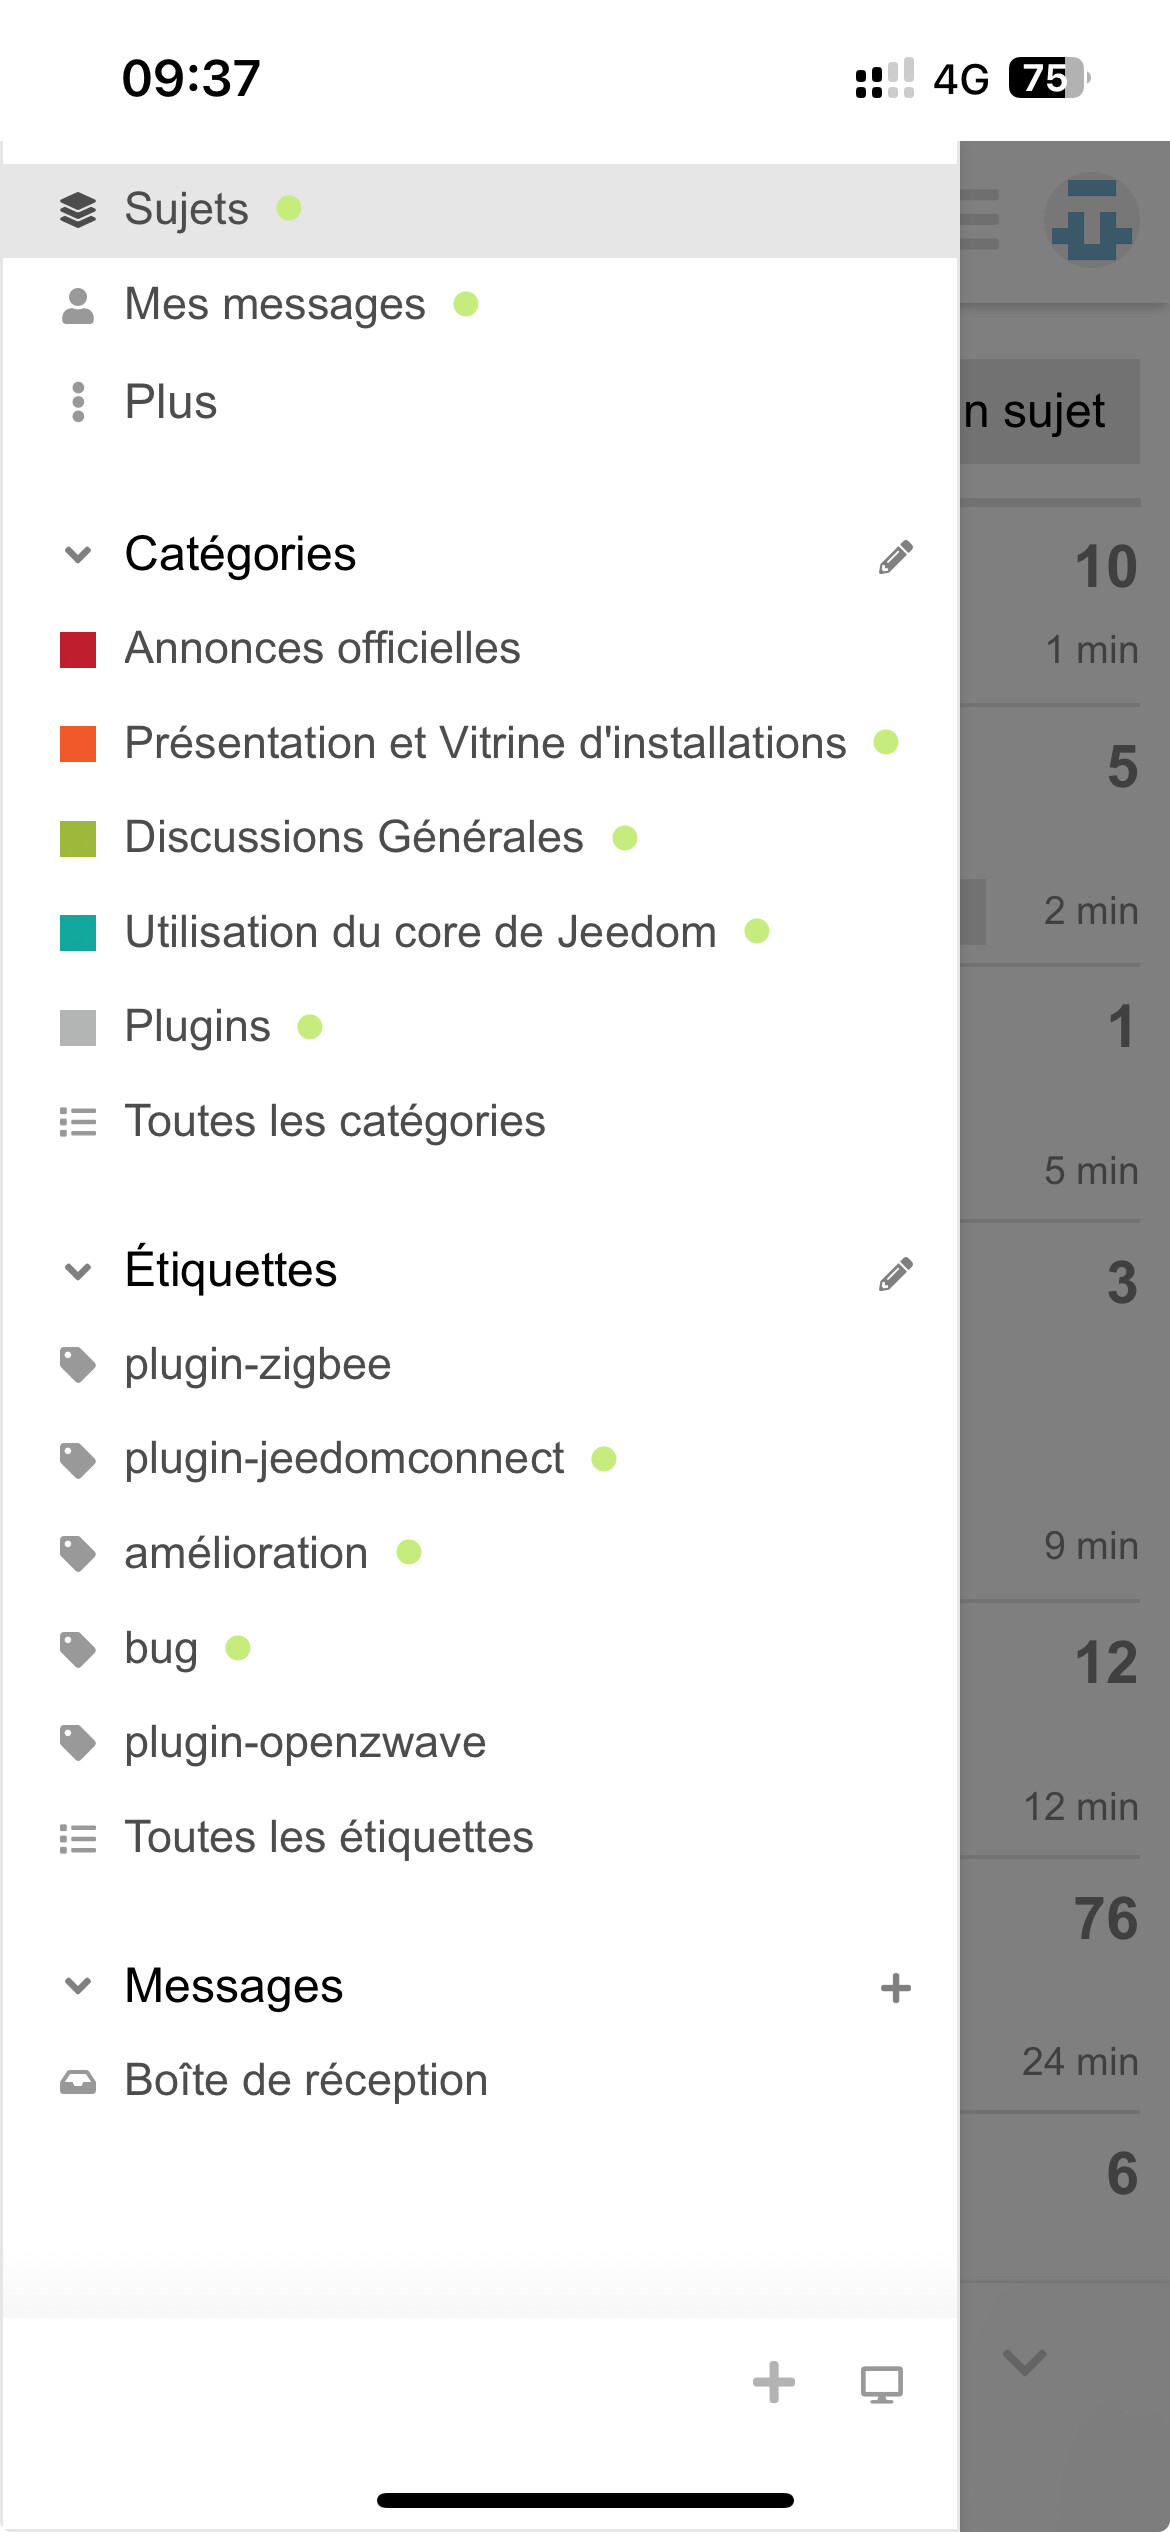This screenshot has height=2532, width=1170.
Task: Open the Sujets menu item
Action: pyautogui.click(x=186, y=210)
